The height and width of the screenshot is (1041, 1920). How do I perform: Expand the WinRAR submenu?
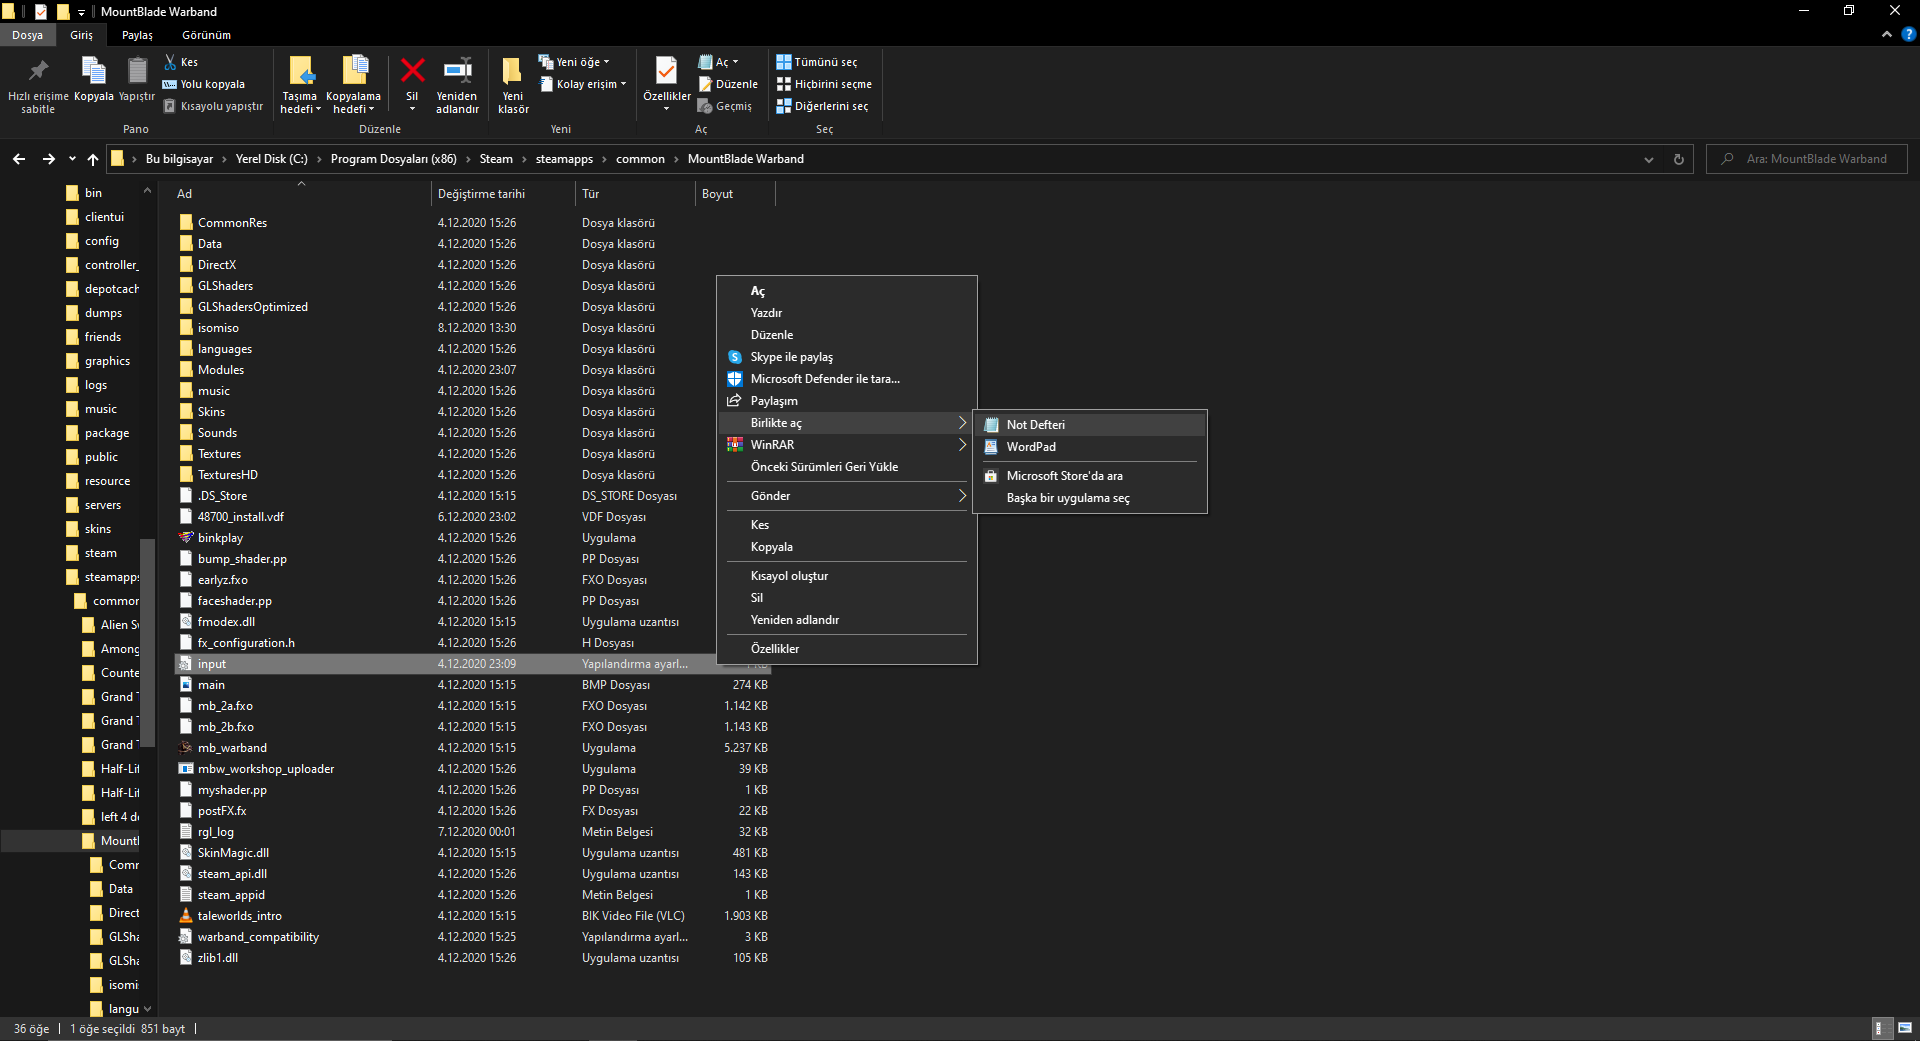(848, 445)
